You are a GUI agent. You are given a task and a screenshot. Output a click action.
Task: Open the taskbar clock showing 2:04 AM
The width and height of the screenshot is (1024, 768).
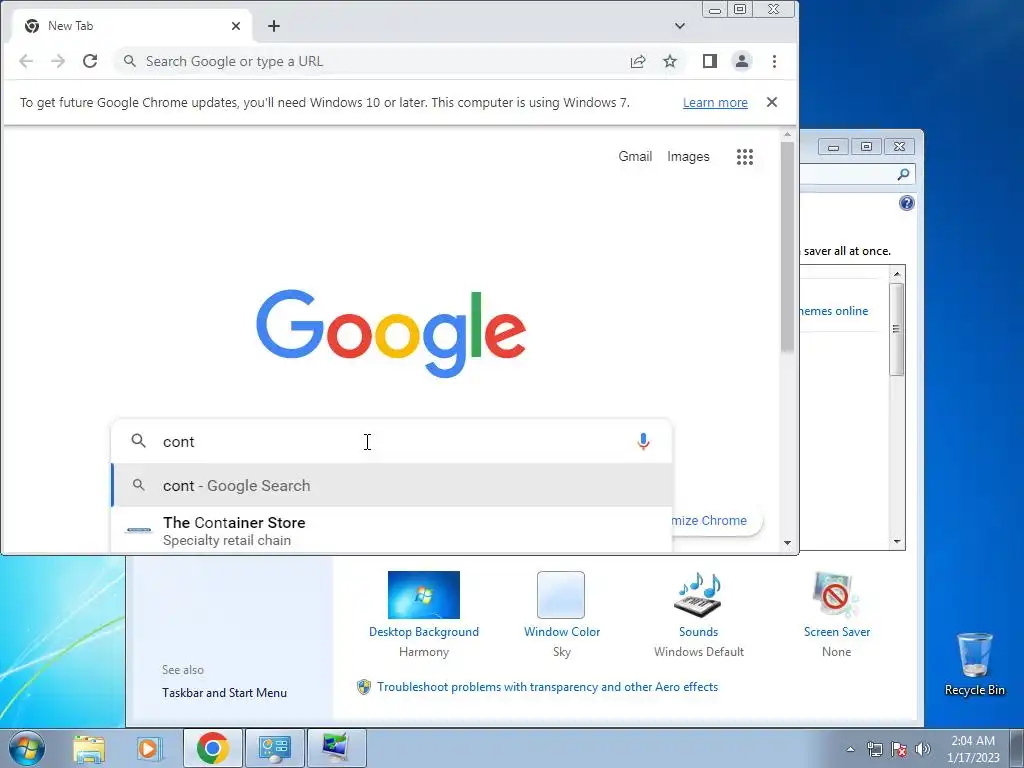click(x=973, y=748)
